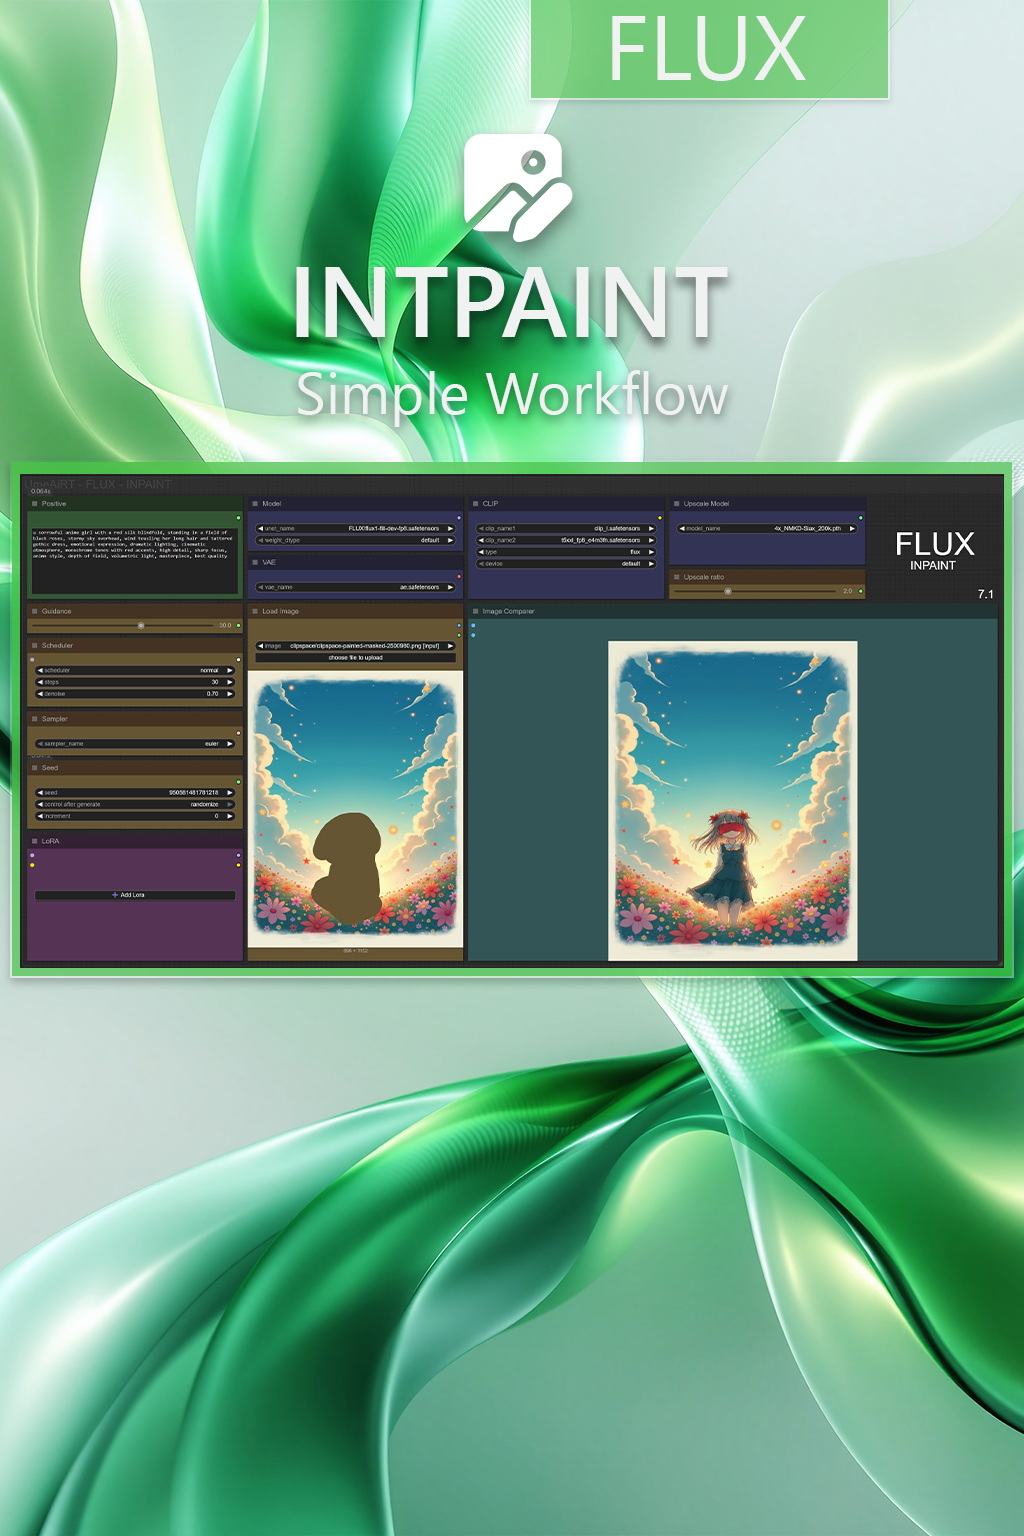This screenshot has height=1536, width=1024.
Task: Adjust the Upscale ratio slider handle
Action: (x=728, y=591)
